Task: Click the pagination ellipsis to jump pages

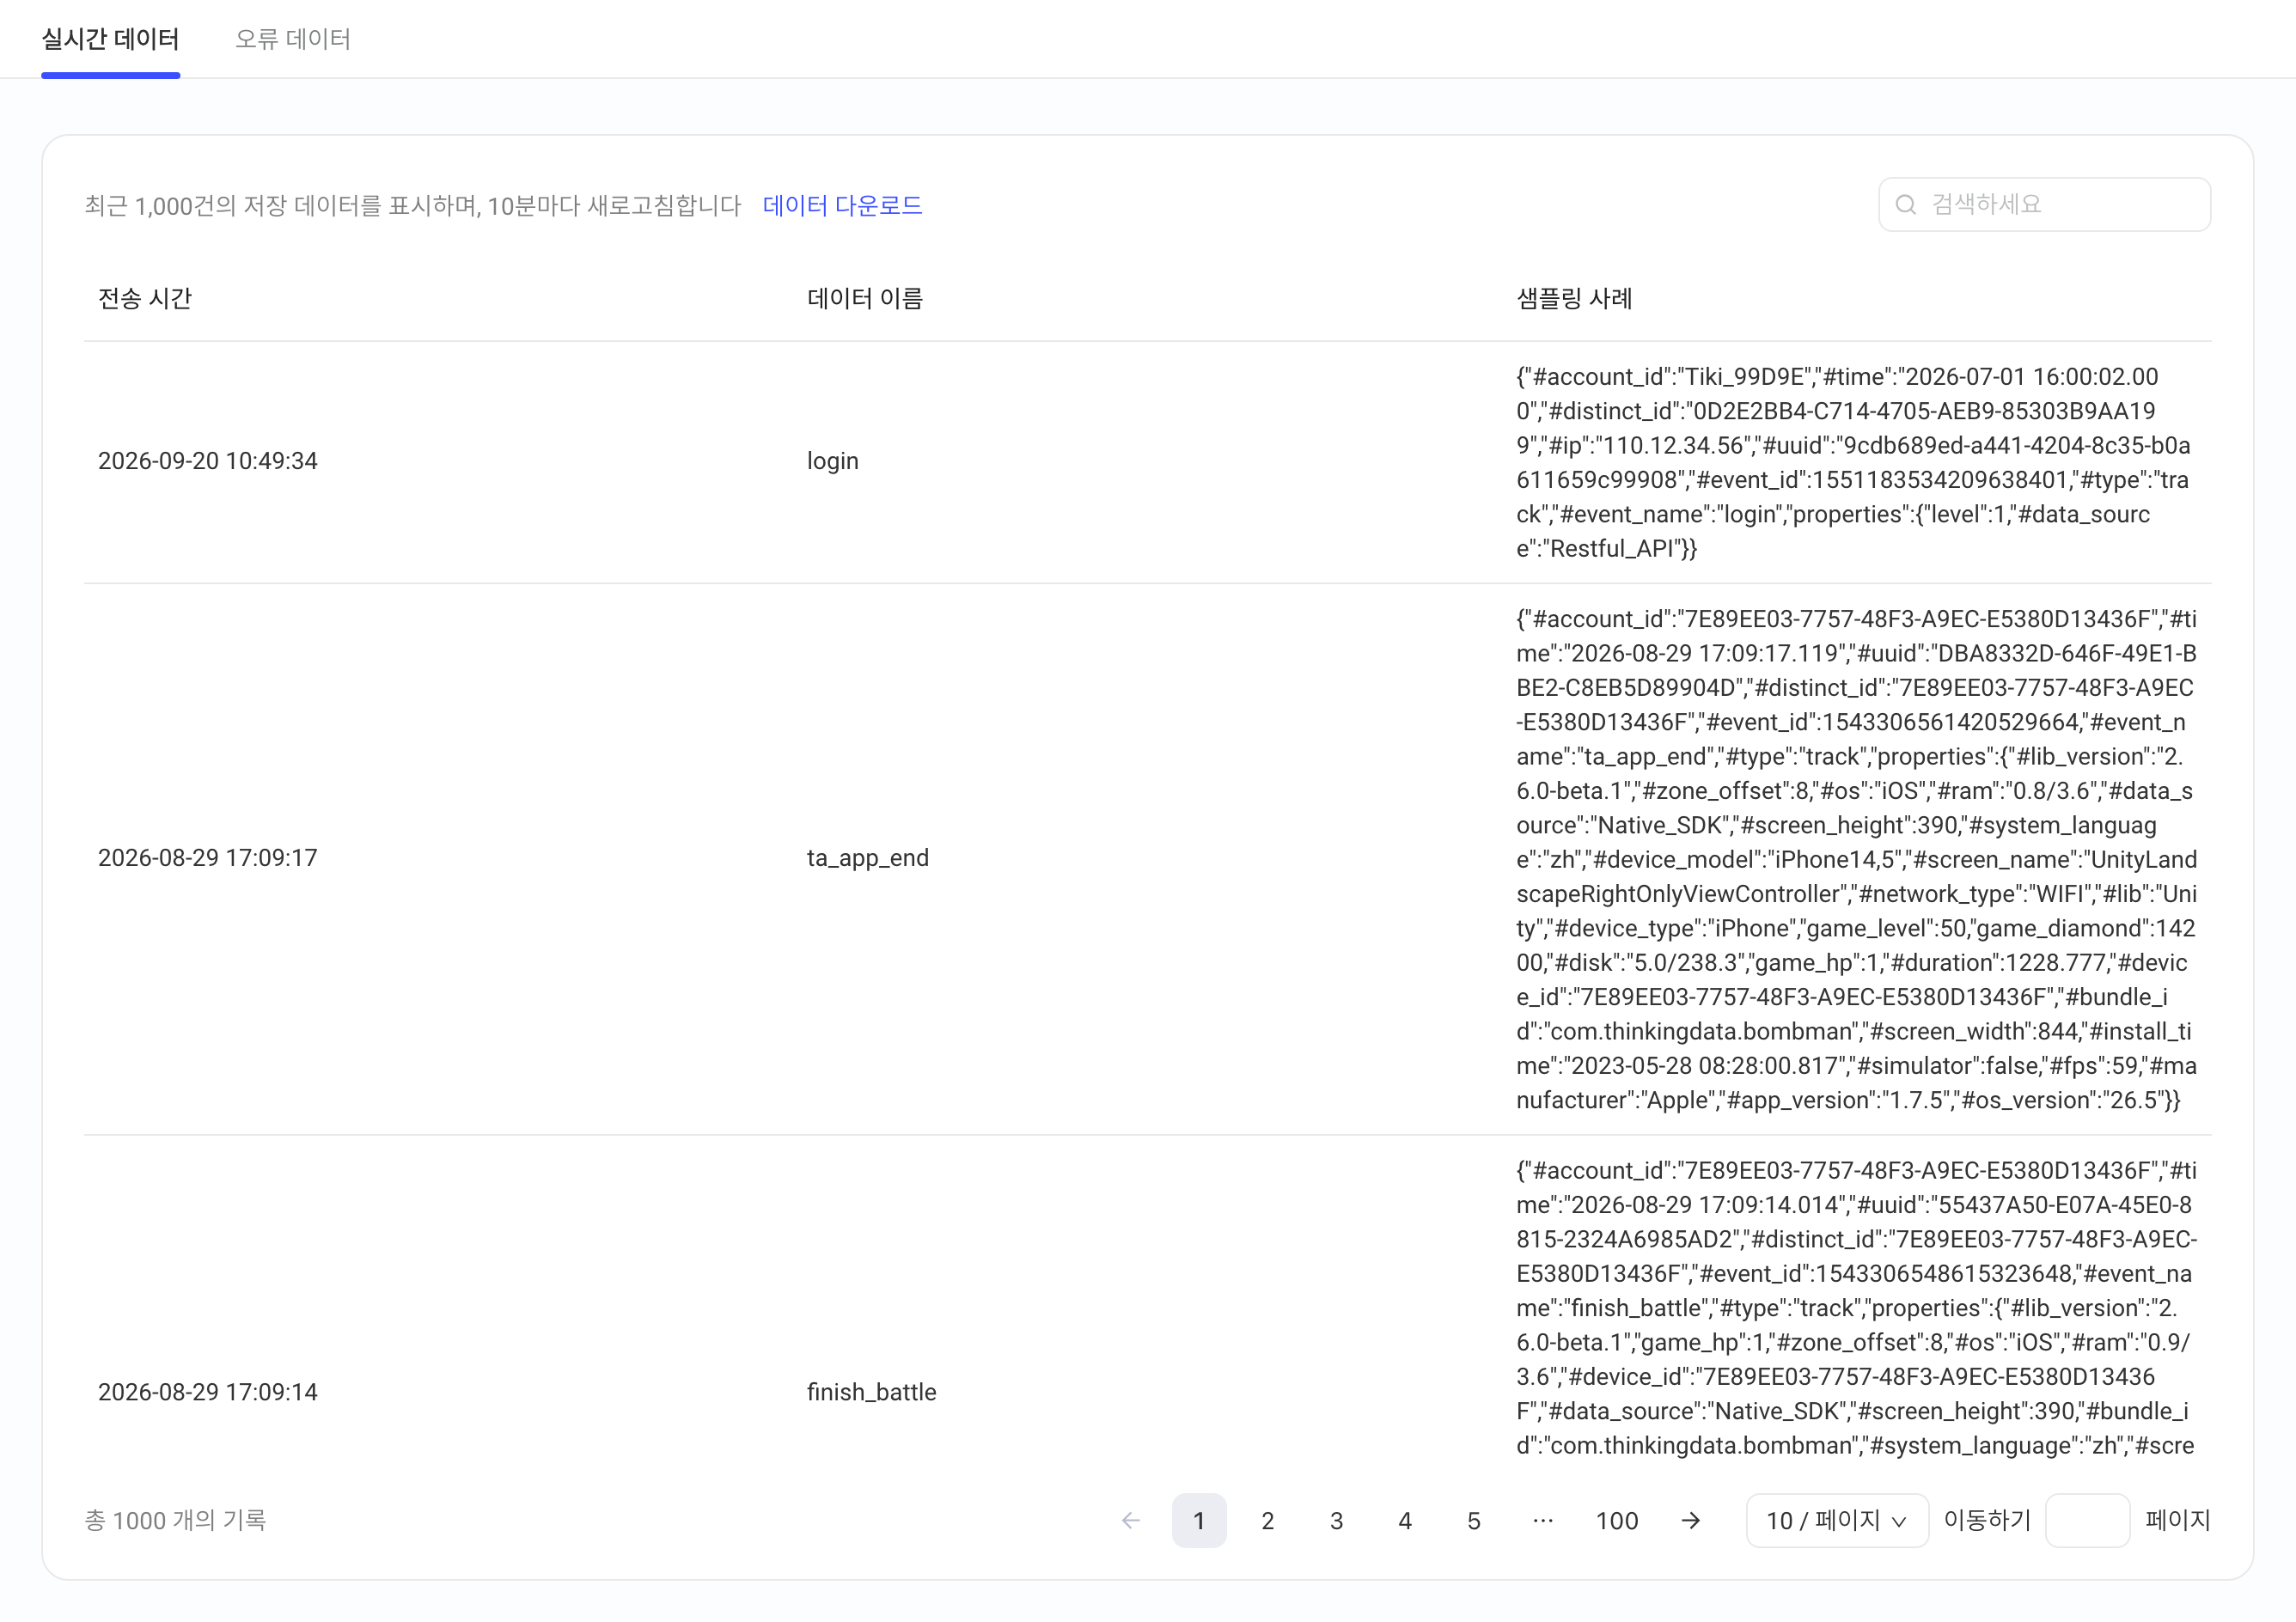Action: tap(1542, 1520)
